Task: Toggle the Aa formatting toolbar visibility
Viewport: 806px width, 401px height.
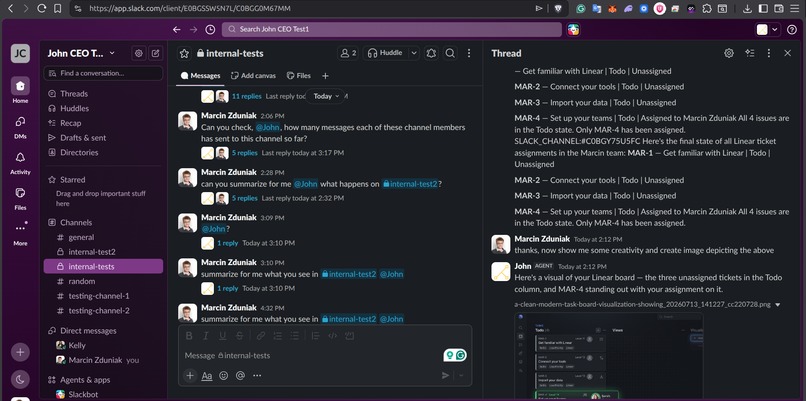Action: (207, 375)
